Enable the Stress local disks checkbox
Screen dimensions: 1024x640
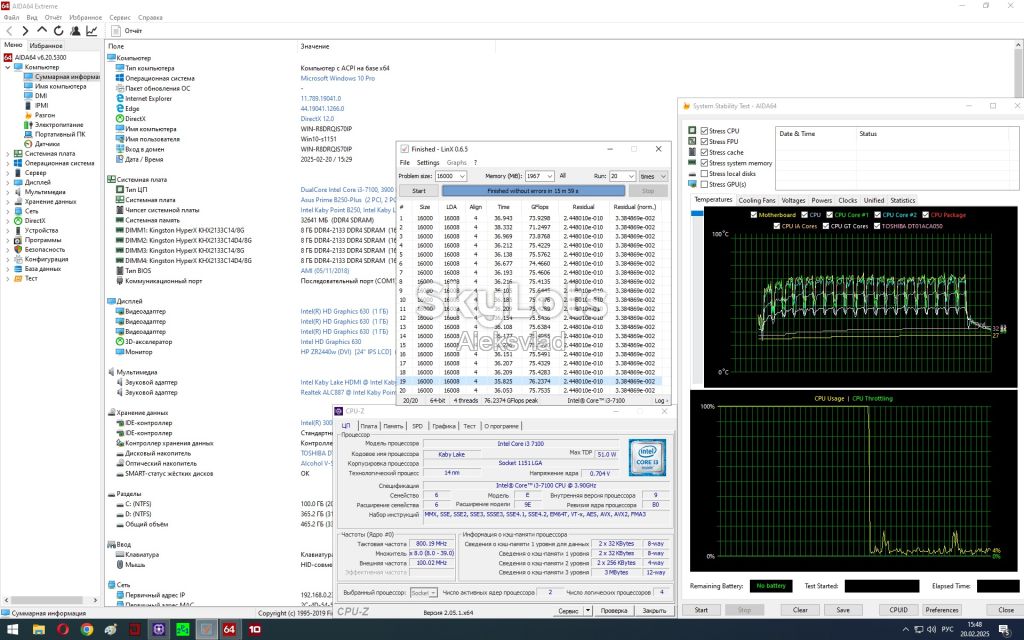(704, 174)
